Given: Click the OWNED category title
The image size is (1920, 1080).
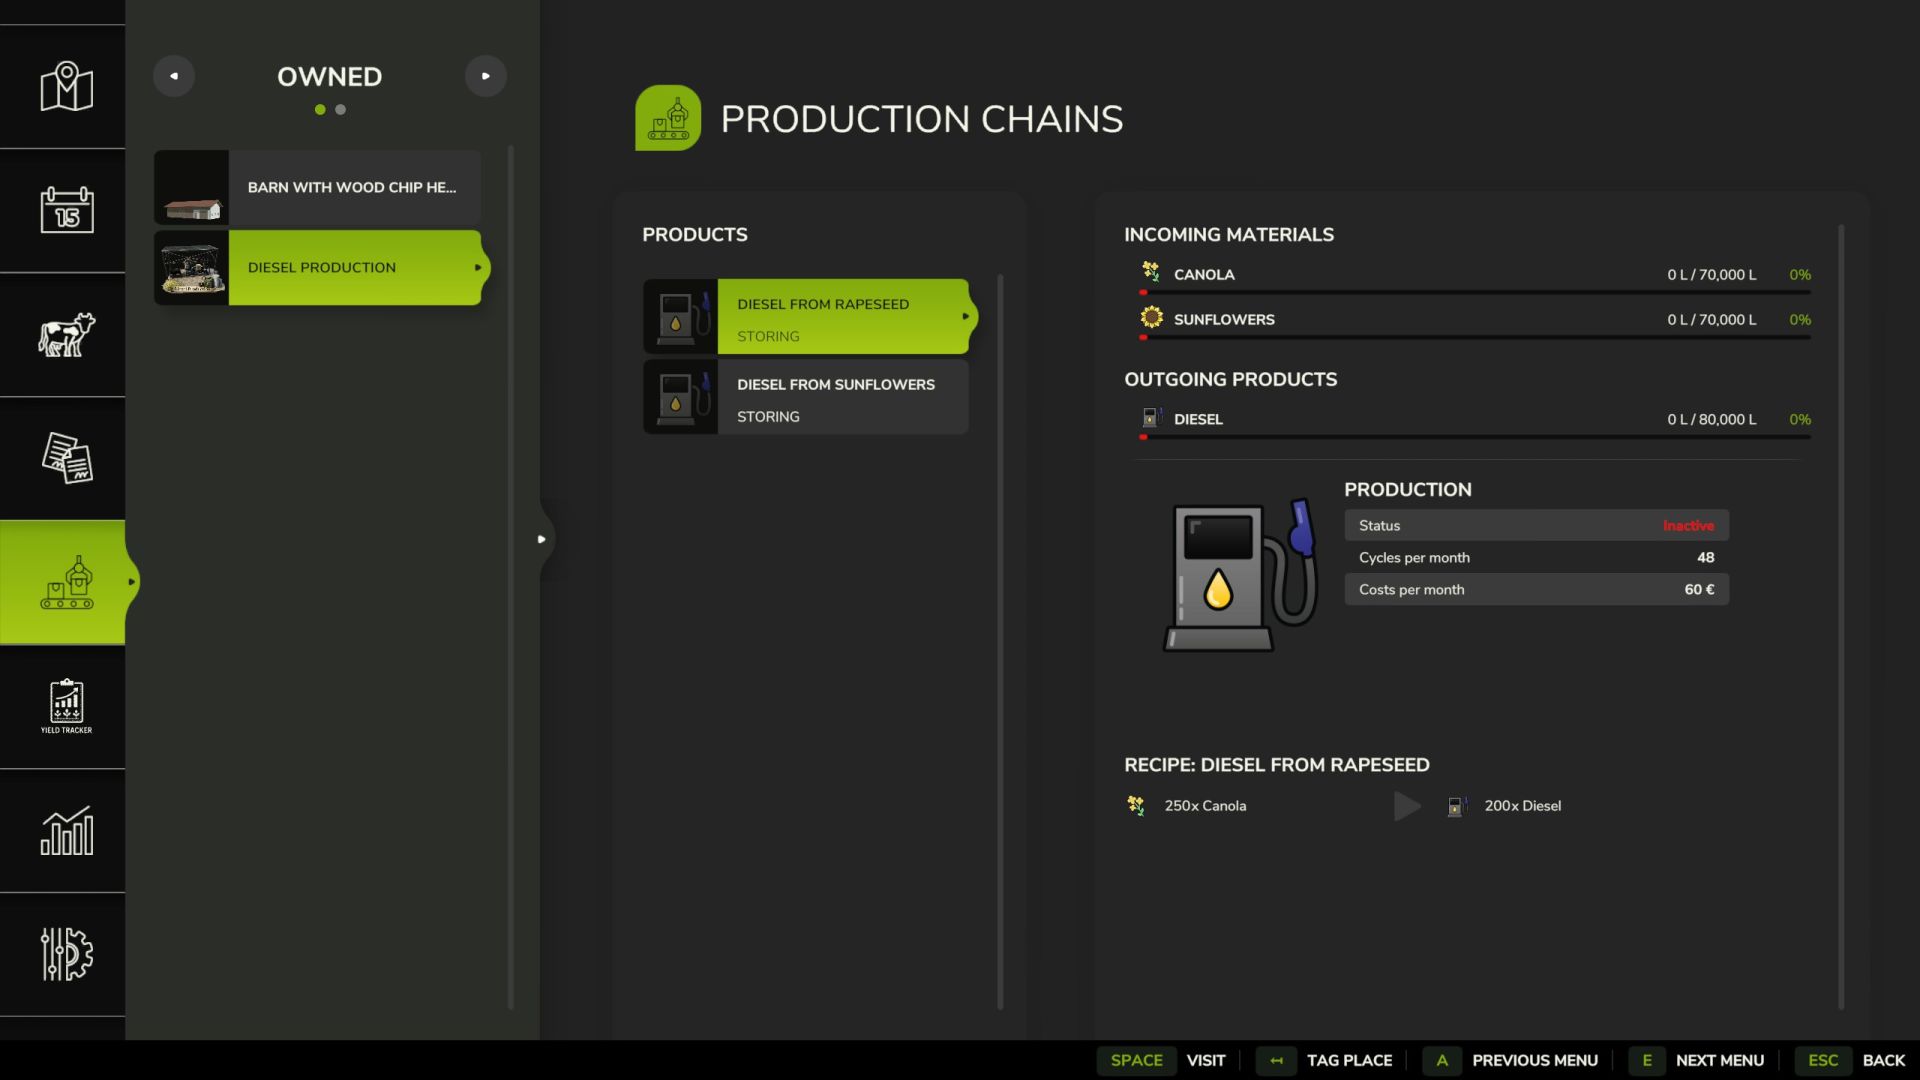Looking at the screenshot, I should [329, 77].
